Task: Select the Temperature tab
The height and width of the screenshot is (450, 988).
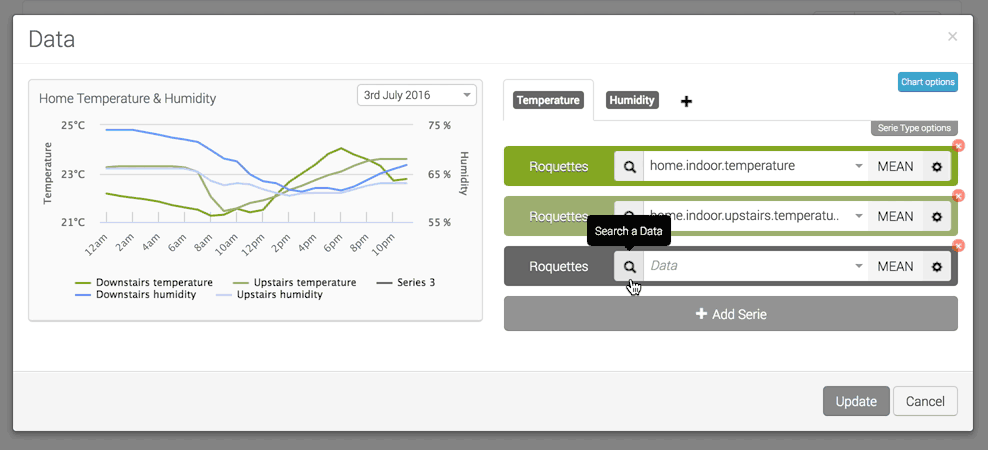Action: click(548, 100)
